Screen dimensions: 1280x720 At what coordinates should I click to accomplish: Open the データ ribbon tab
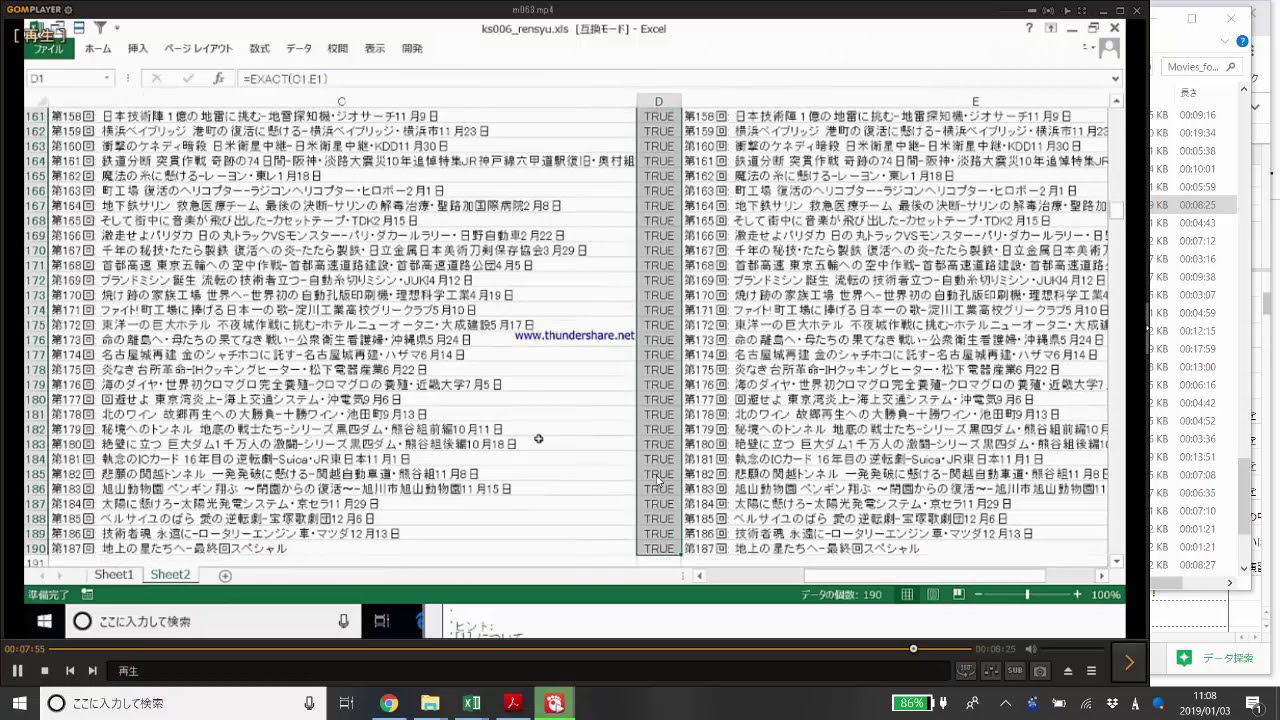tap(298, 48)
